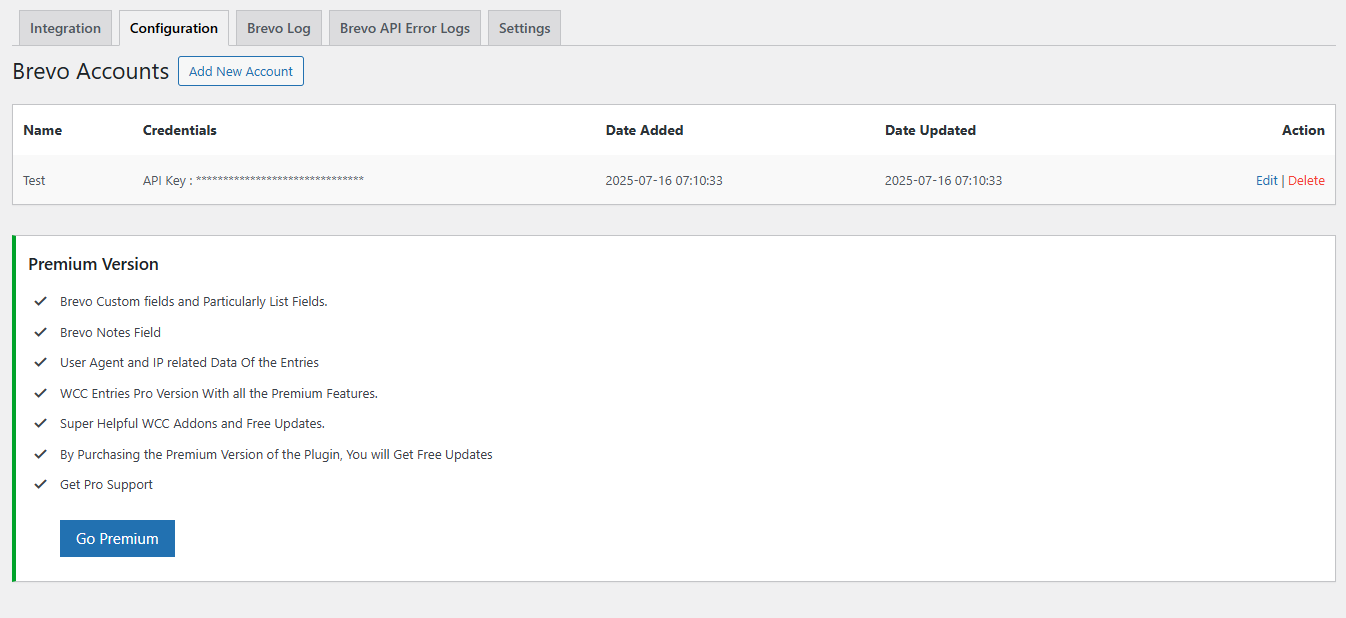The width and height of the screenshot is (1346, 618).
Task: Click the Brevo Notes Field item
Action: pos(110,332)
